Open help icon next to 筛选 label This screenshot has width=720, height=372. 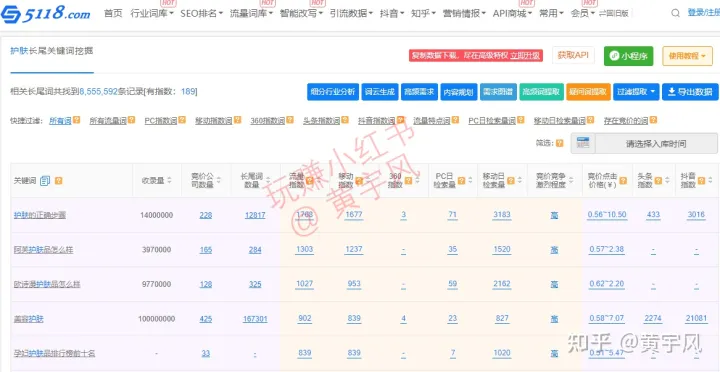click(x=559, y=143)
